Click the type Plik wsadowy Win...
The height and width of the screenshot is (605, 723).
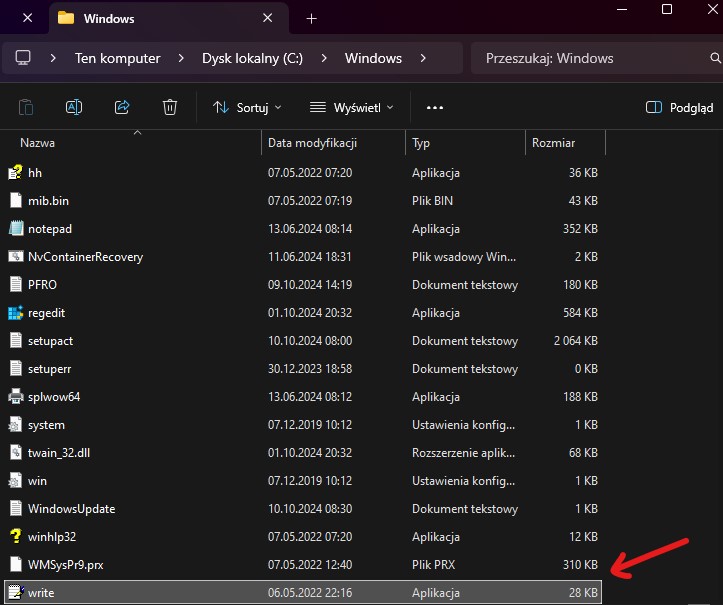(x=464, y=256)
